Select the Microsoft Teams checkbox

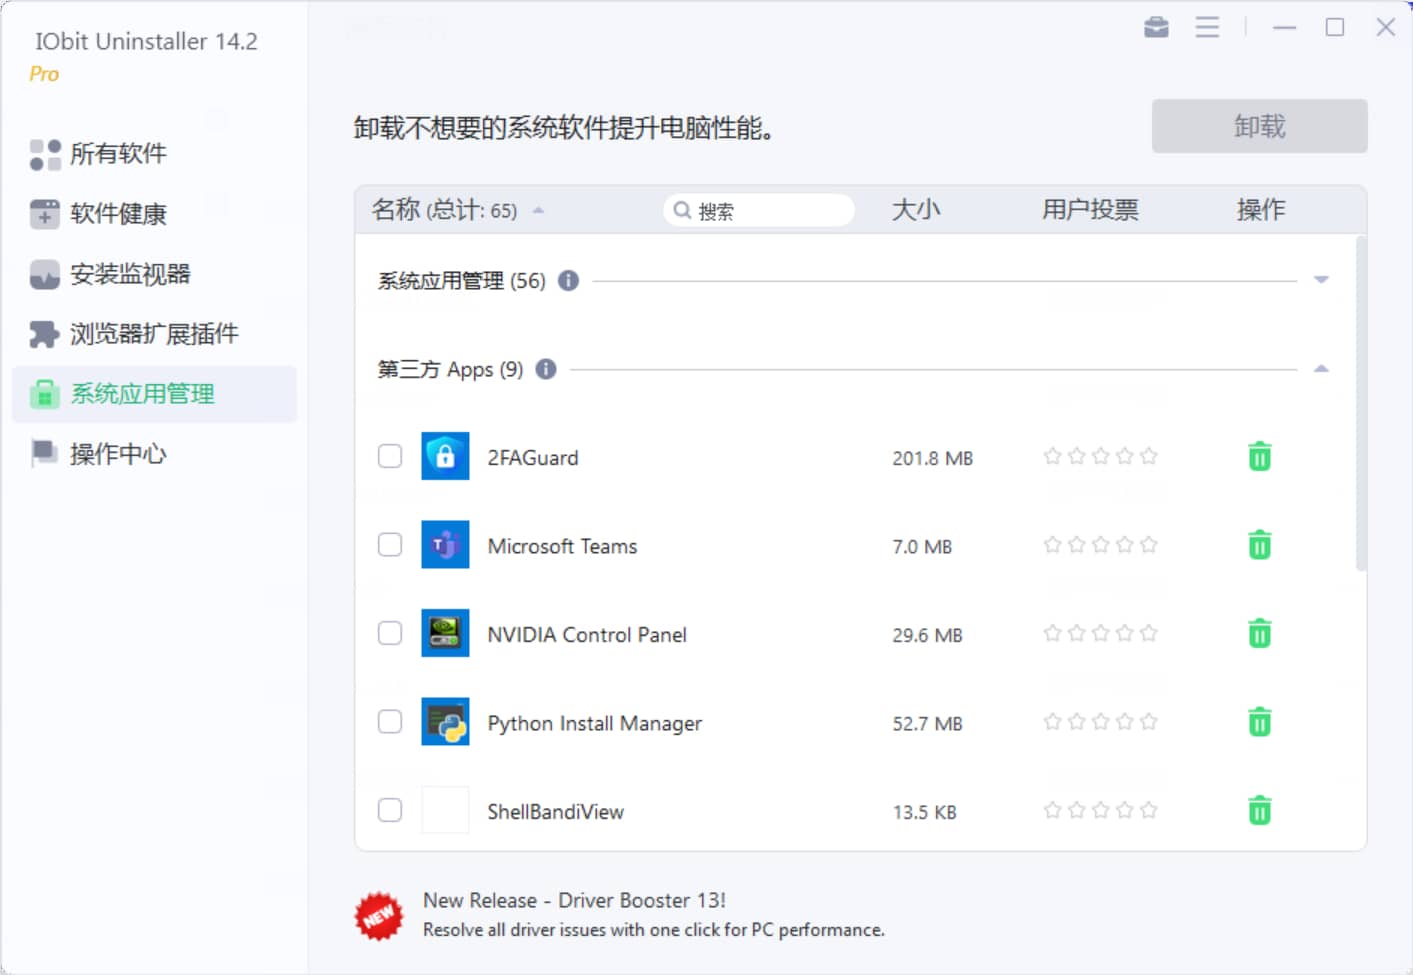coord(390,545)
